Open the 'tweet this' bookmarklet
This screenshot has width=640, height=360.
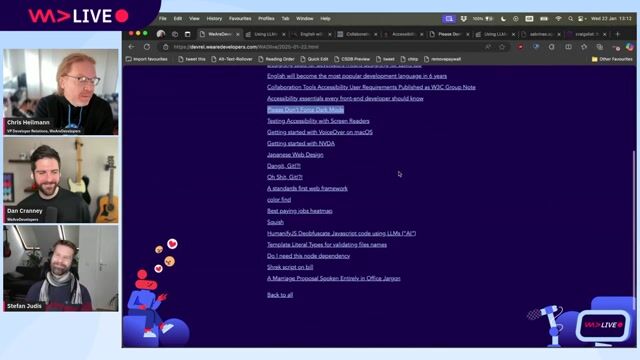point(192,59)
